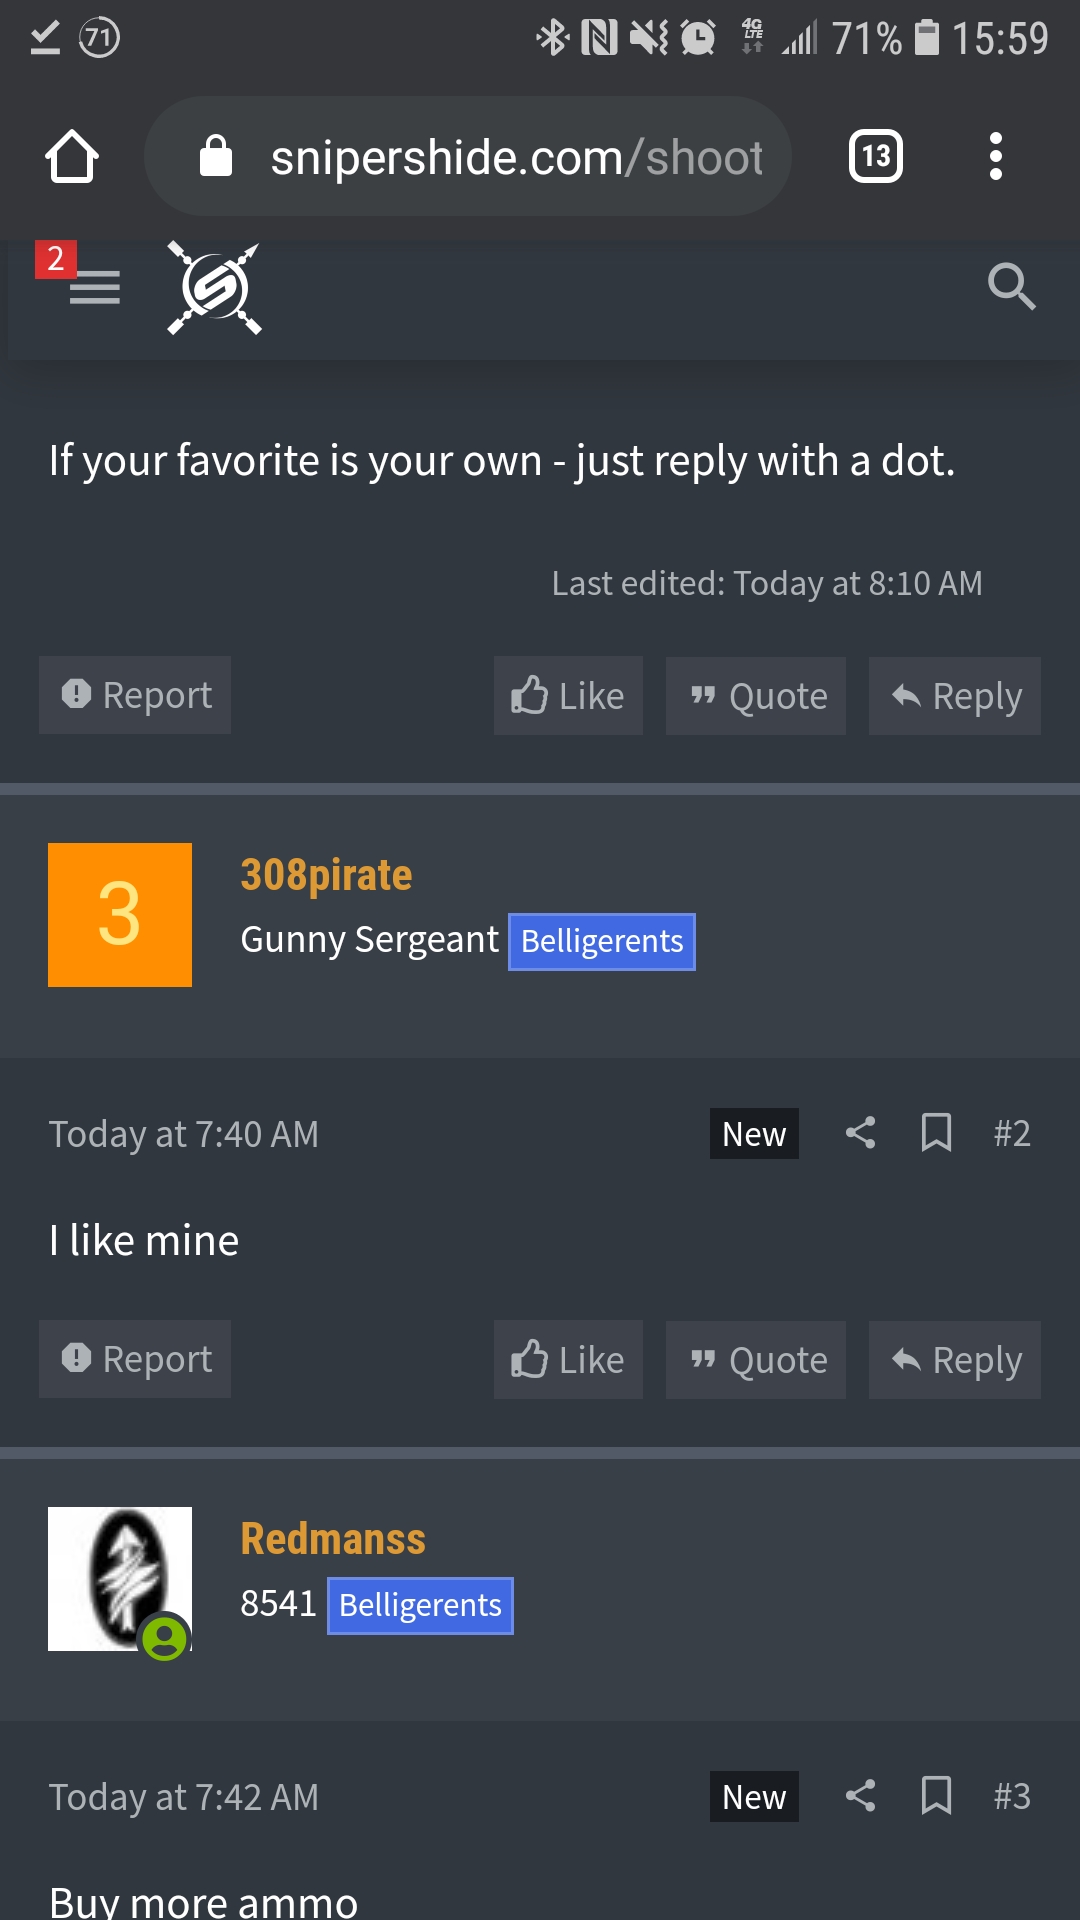The height and width of the screenshot is (1920, 1080).
Task: Open the browser three-dot menu
Action: point(995,157)
